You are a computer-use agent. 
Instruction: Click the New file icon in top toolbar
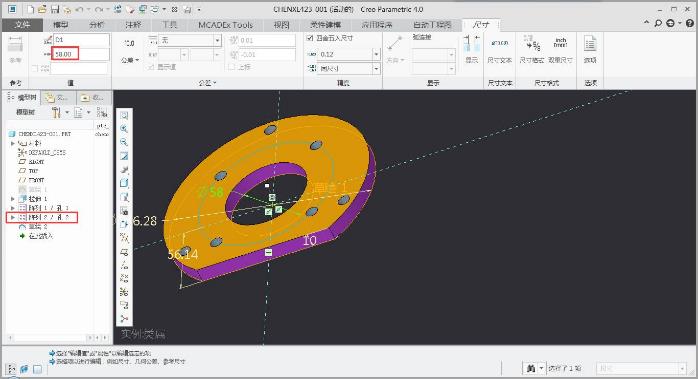[x=30, y=9]
